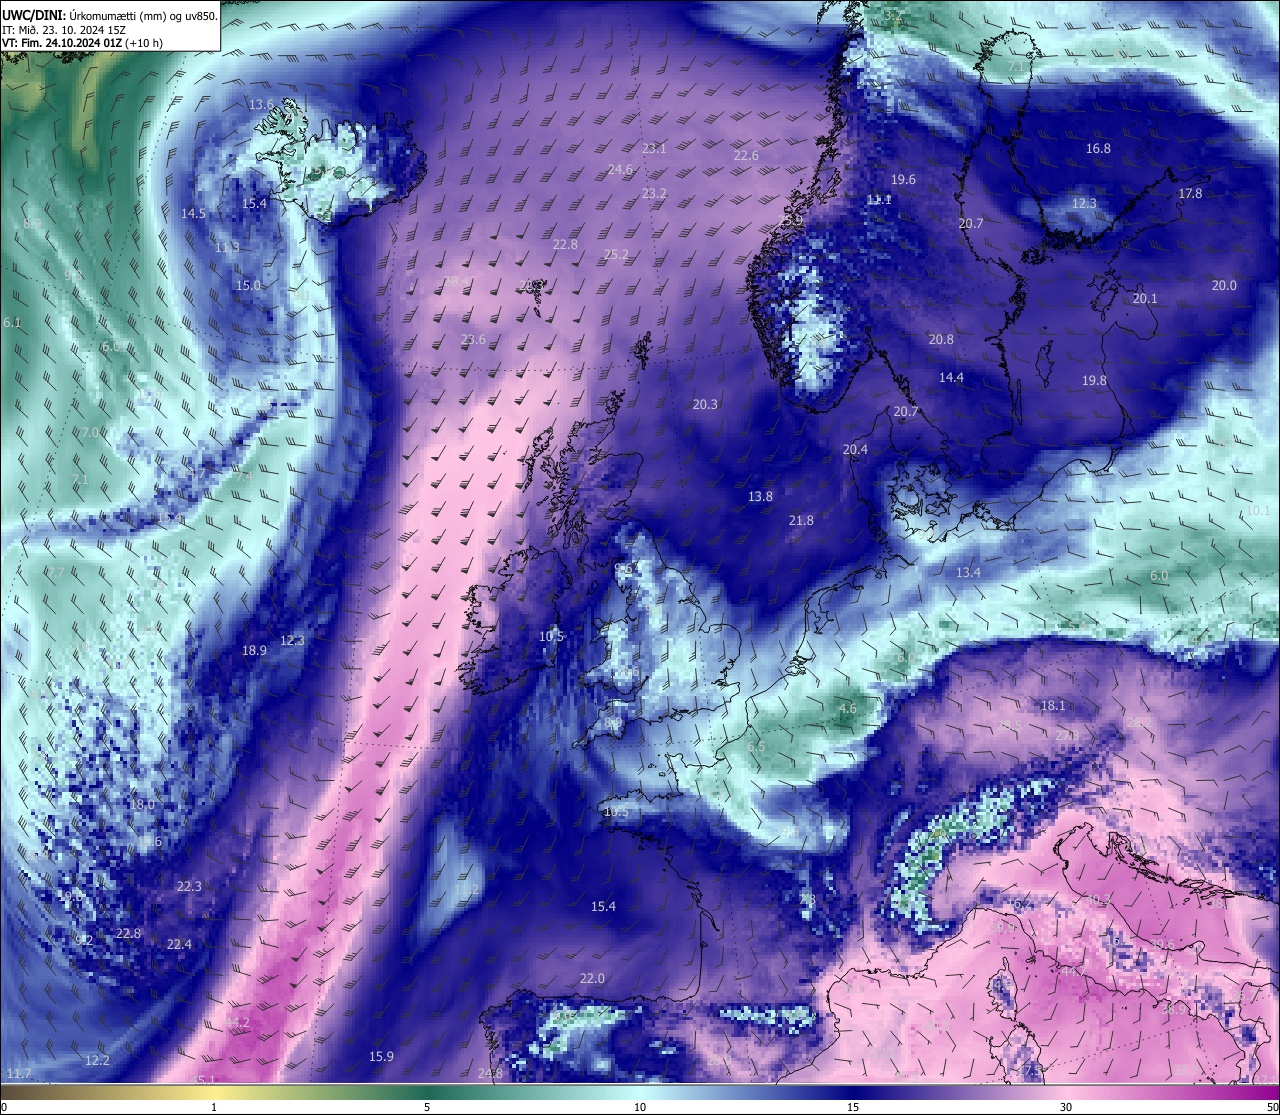Click the 17.8 value in the northeast
The width and height of the screenshot is (1280, 1115).
[1190, 193]
